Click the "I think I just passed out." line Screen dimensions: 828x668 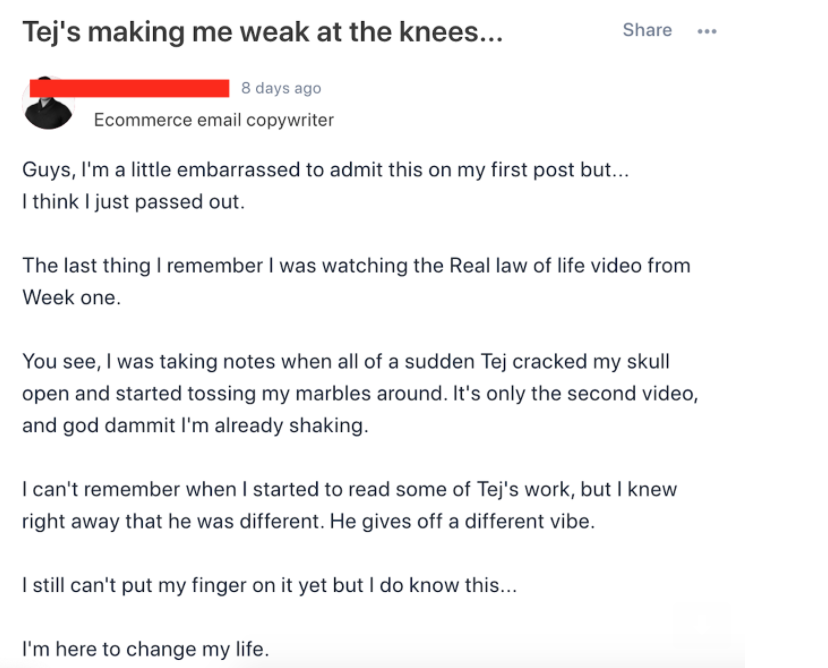tap(133, 201)
